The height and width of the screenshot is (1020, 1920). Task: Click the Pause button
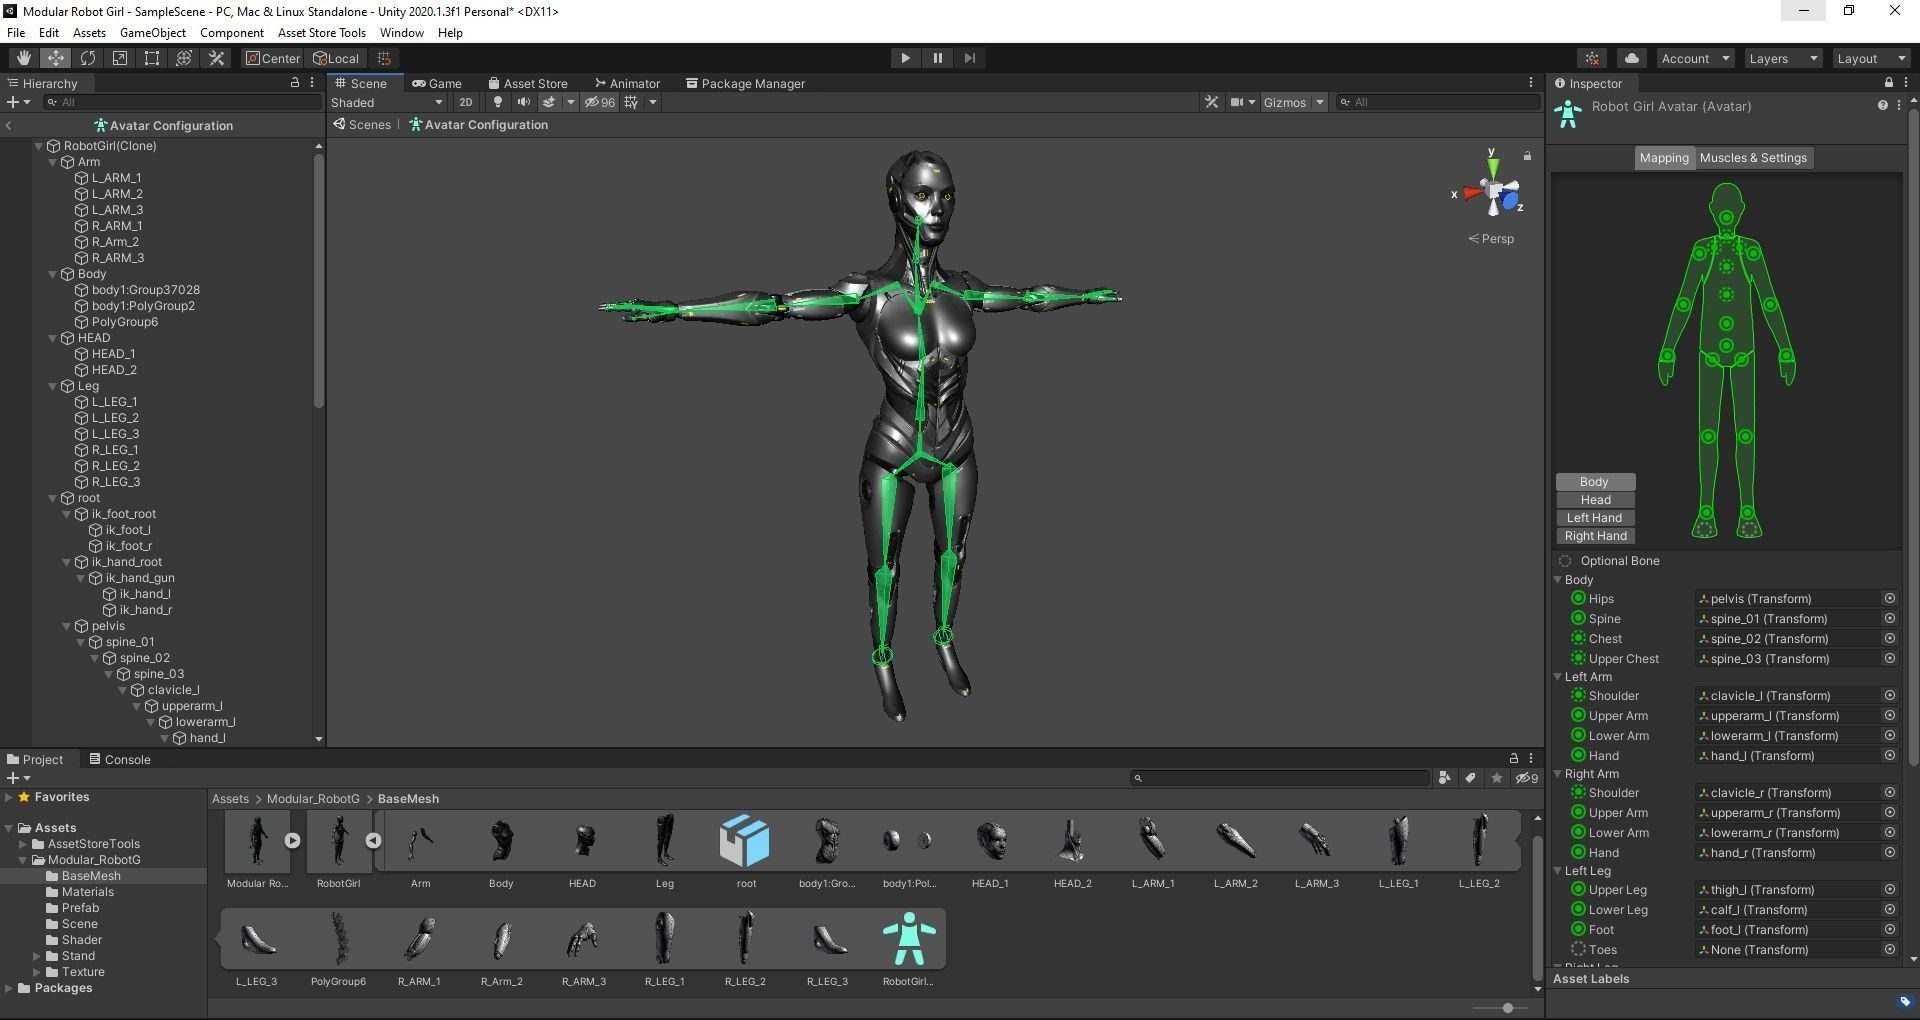pyautogui.click(x=937, y=58)
